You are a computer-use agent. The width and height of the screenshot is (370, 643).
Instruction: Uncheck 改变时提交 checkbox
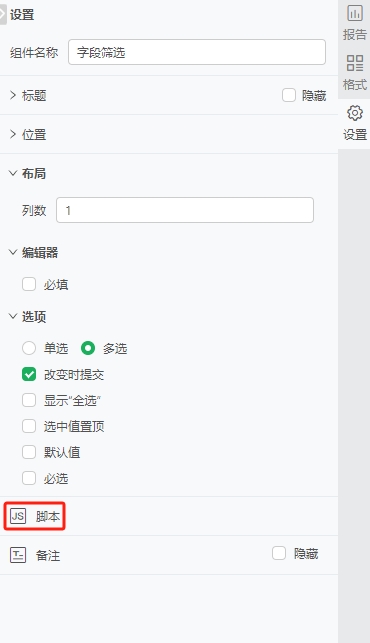point(29,374)
